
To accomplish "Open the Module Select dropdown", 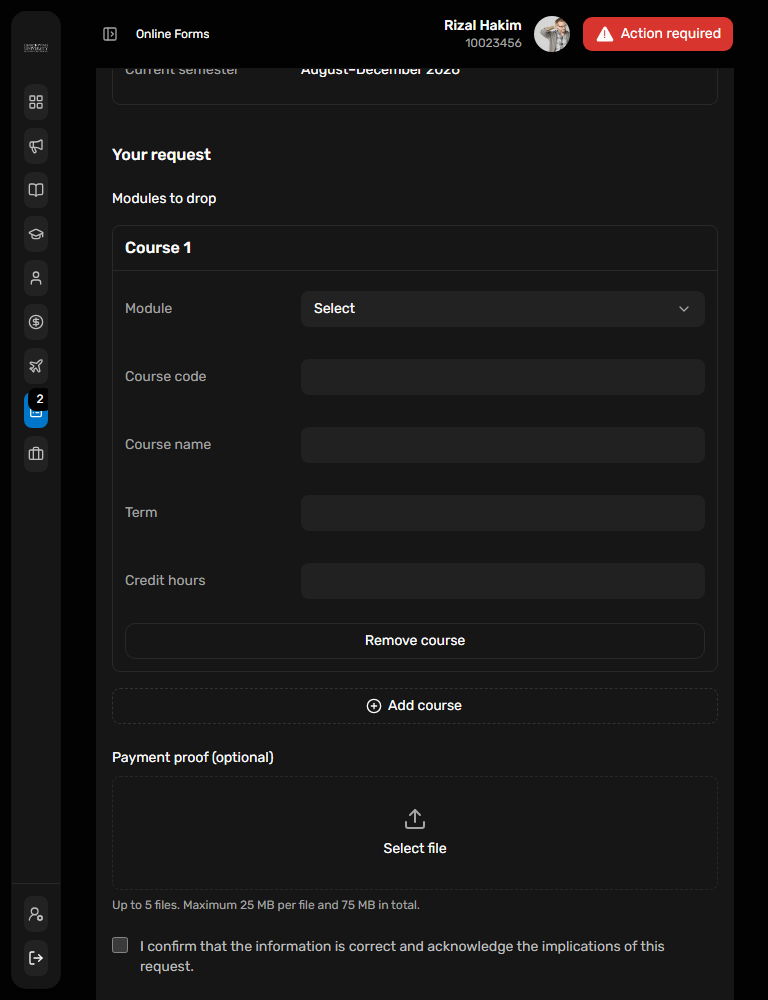I will 503,309.
